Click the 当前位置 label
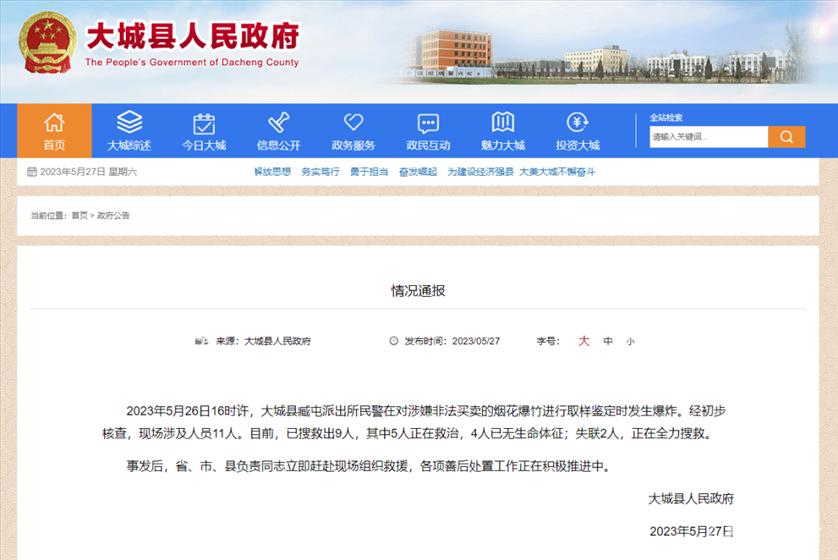Screen dimensions: 838x560 (48, 215)
